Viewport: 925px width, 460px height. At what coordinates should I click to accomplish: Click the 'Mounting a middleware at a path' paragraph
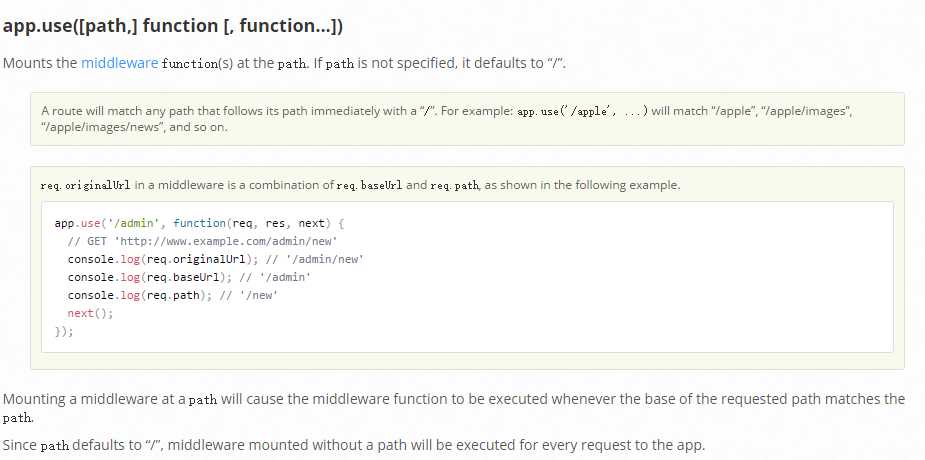pos(454,408)
